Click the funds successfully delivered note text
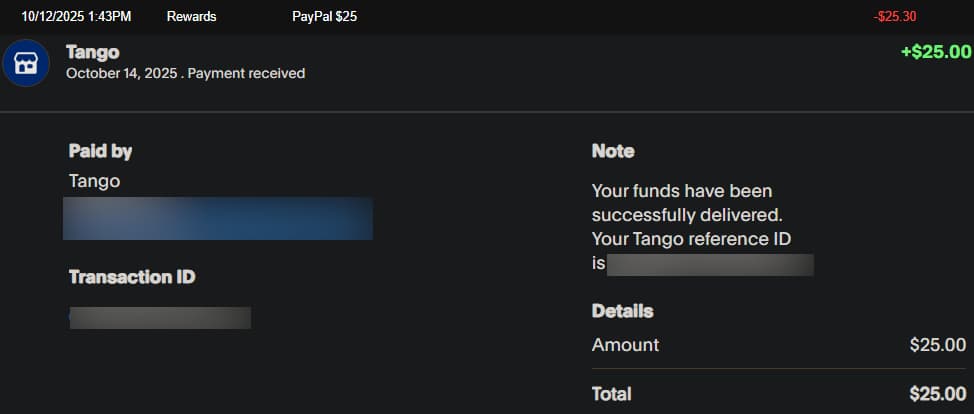 pos(686,202)
